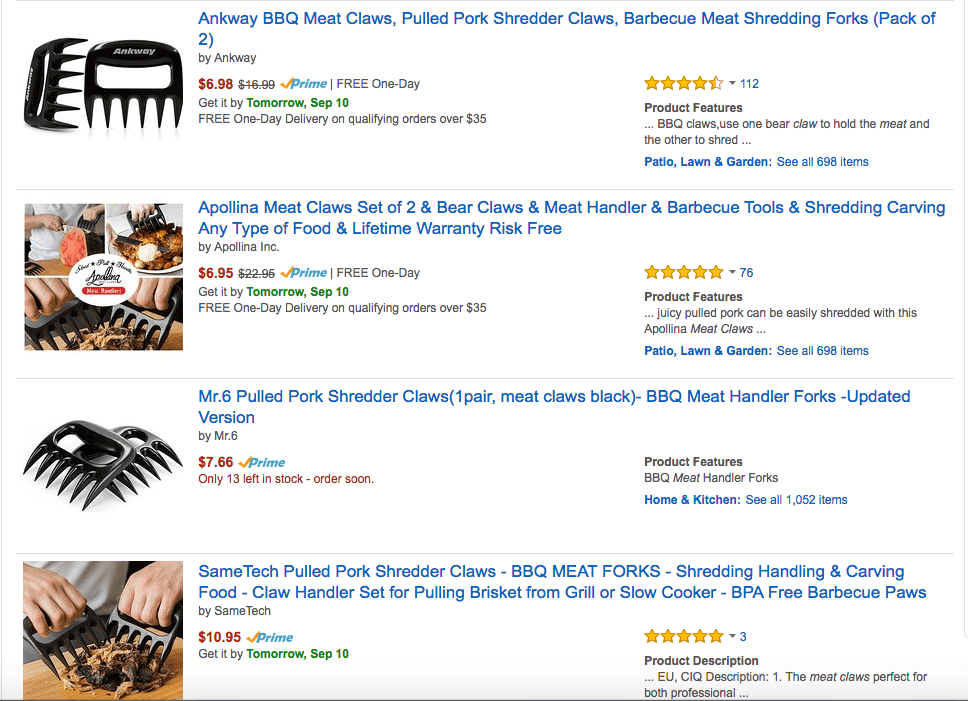Open Mr.6 Pulled Pork Shredder Claws listing
Image resolution: width=968 pixels, height=701 pixels.
(554, 407)
